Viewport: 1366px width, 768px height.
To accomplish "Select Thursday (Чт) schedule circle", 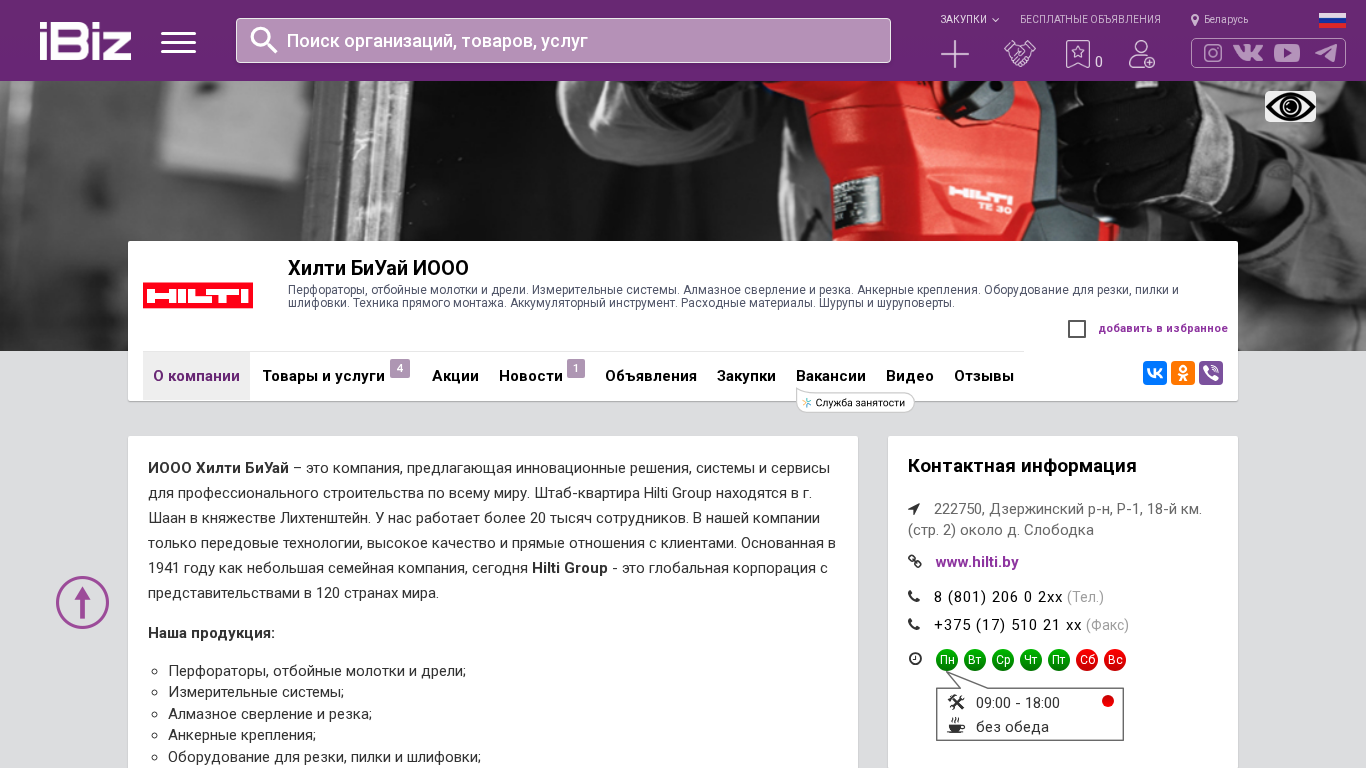I will [1031, 660].
